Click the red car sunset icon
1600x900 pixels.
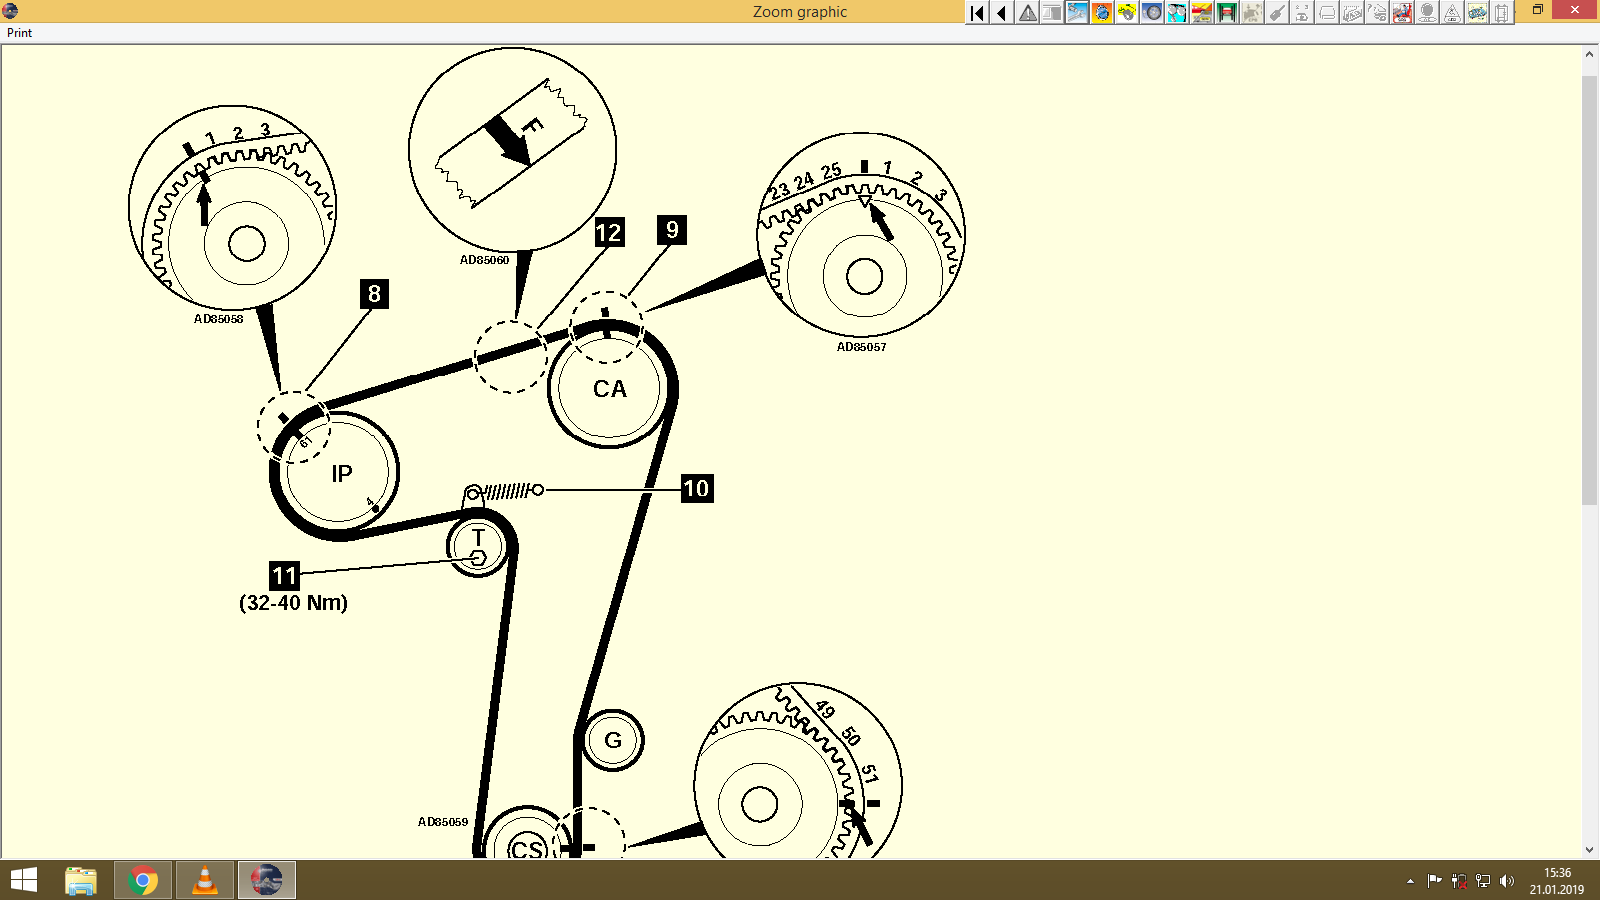point(1201,13)
